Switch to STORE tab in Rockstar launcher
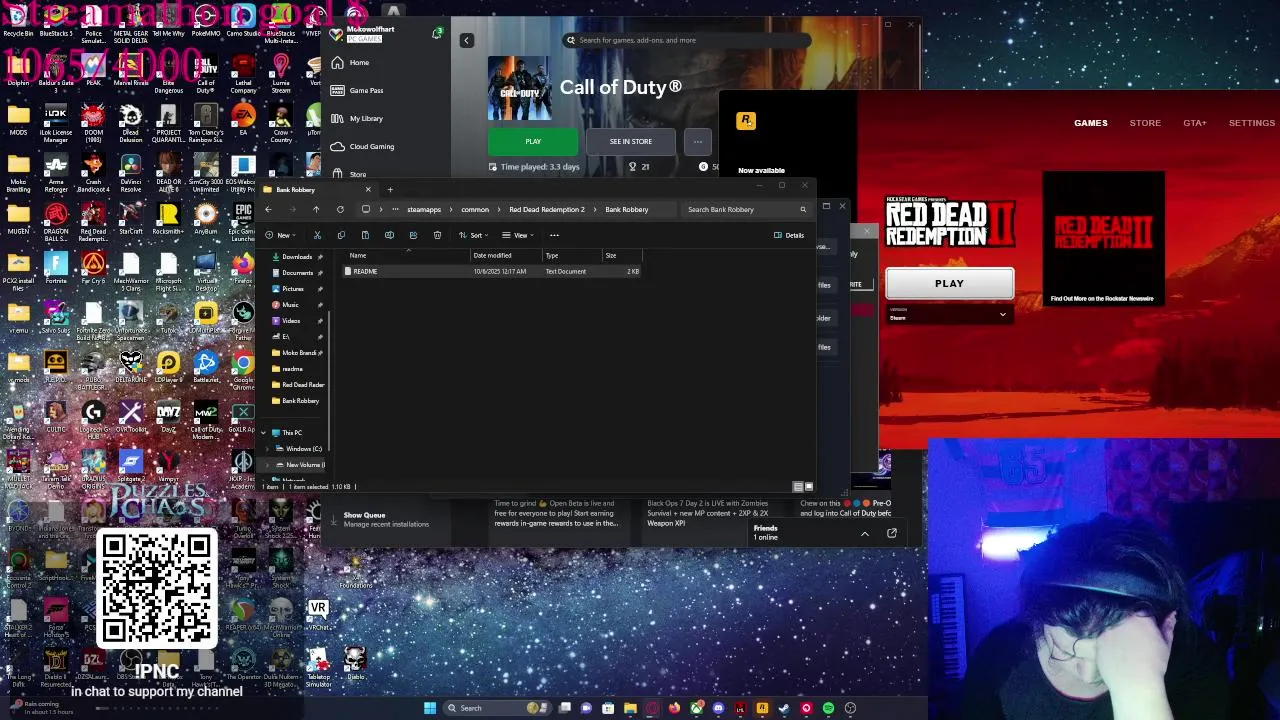This screenshot has width=1280, height=720. tap(1145, 123)
